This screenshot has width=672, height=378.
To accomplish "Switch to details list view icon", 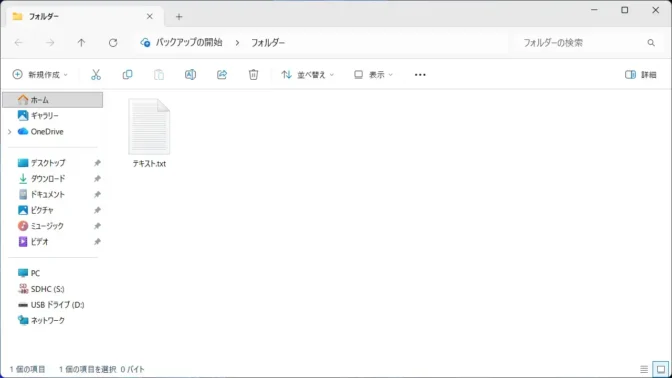I will 644,369.
